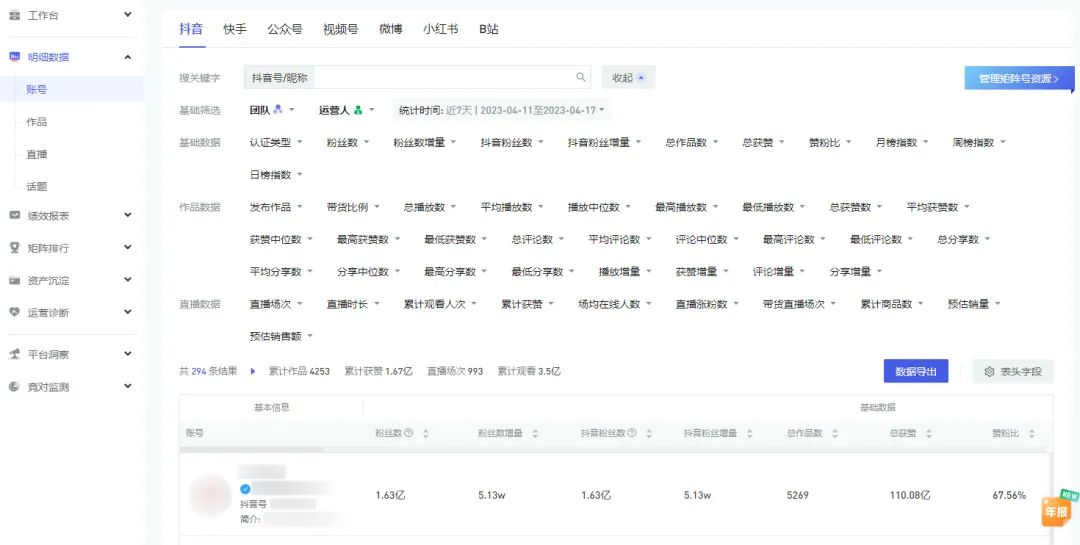Click the 67.56% ratio cell

click(1009, 495)
